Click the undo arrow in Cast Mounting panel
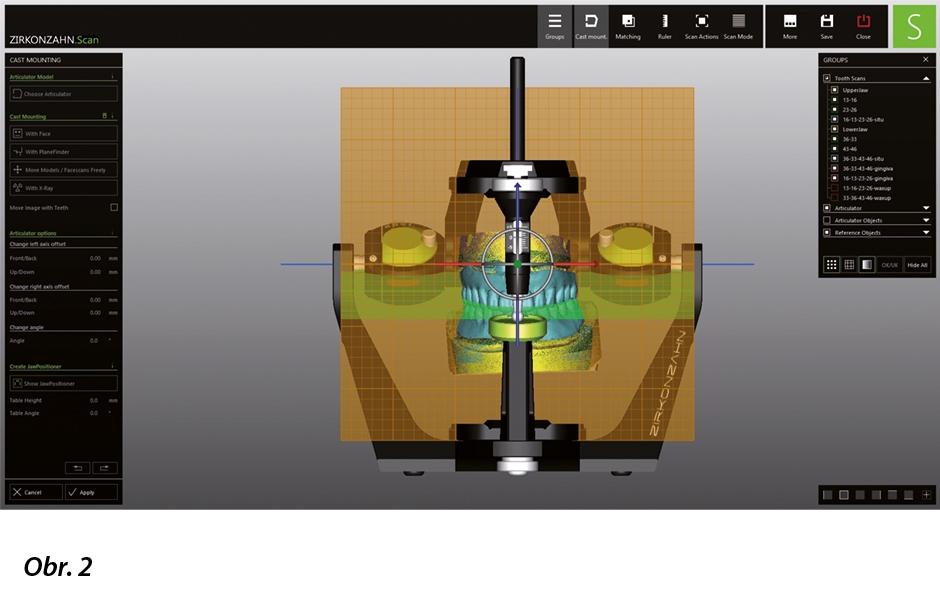This screenshot has width=940, height=600. (x=77, y=468)
